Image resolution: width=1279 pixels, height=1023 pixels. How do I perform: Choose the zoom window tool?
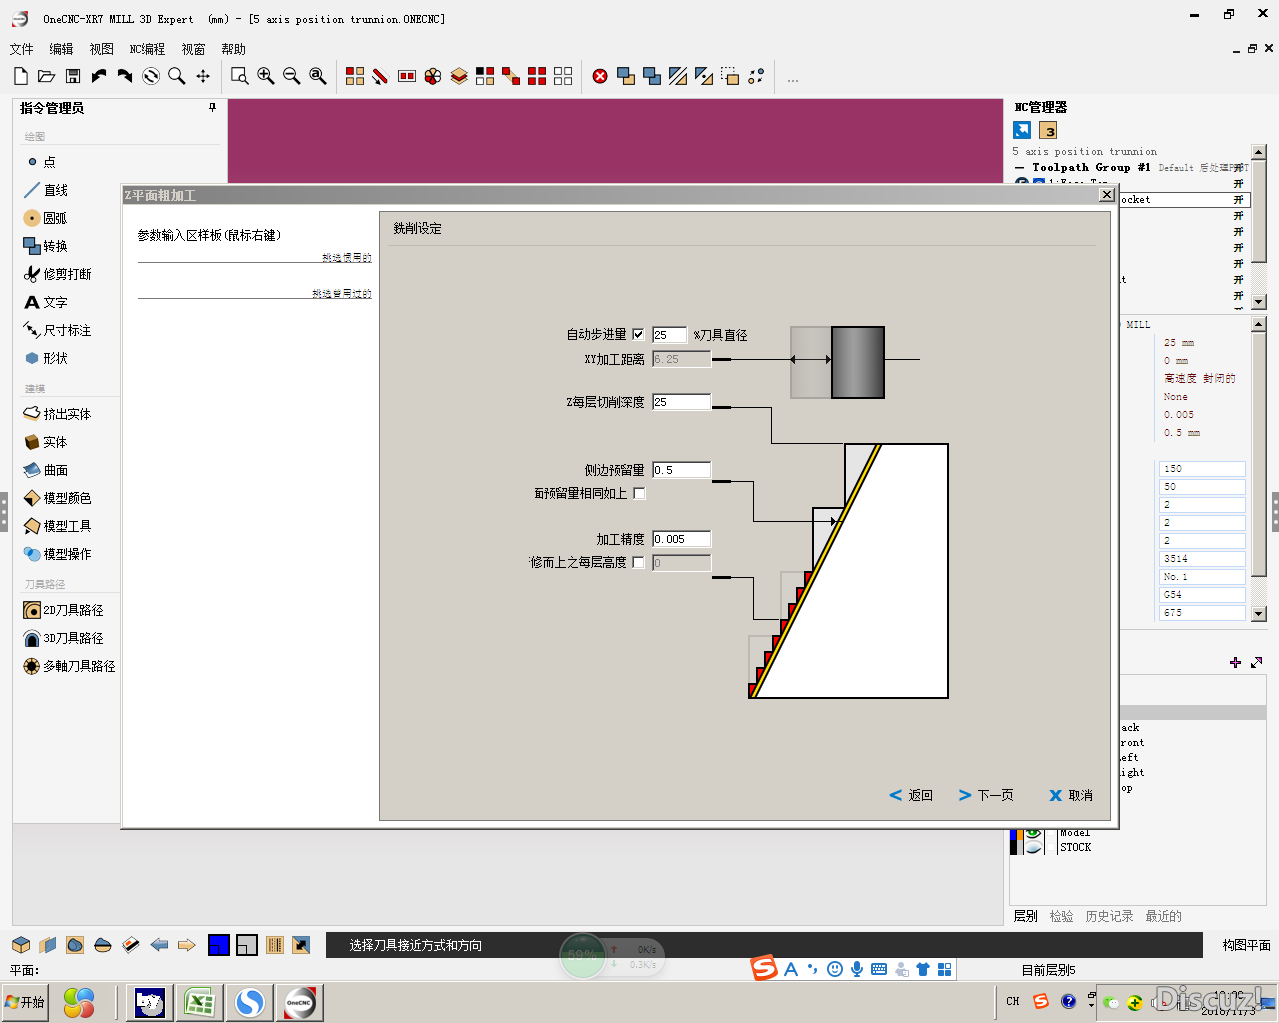[239, 76]
